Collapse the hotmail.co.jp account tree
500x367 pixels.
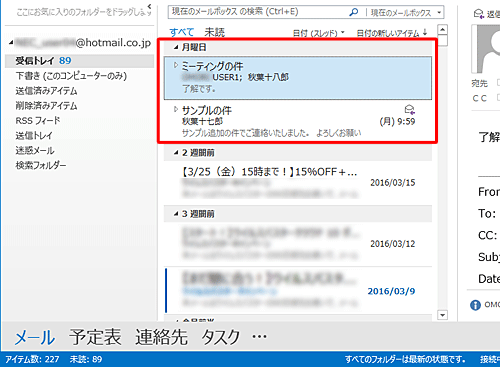pos(11,42)
